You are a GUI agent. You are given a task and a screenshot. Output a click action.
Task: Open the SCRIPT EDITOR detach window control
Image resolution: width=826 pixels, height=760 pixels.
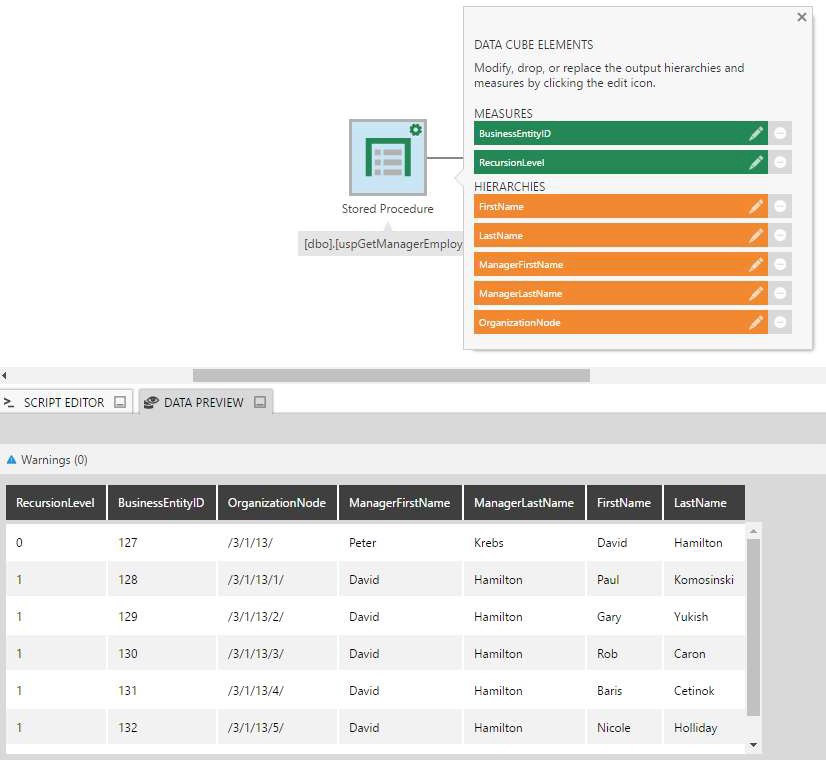(x=120, y=401)
